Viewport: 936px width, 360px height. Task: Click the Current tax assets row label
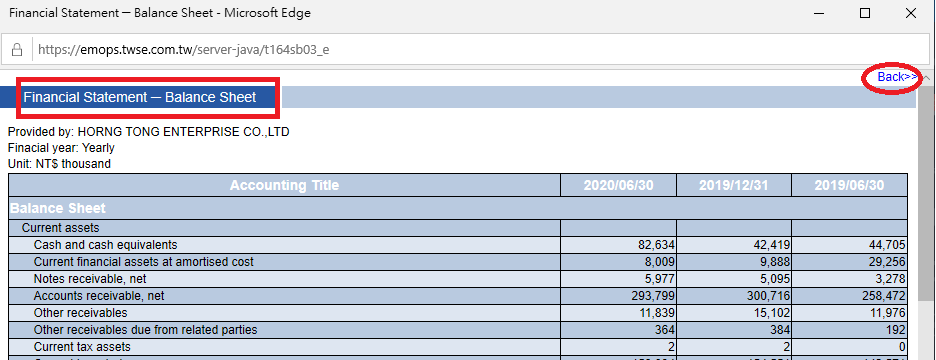pos(82,347)
